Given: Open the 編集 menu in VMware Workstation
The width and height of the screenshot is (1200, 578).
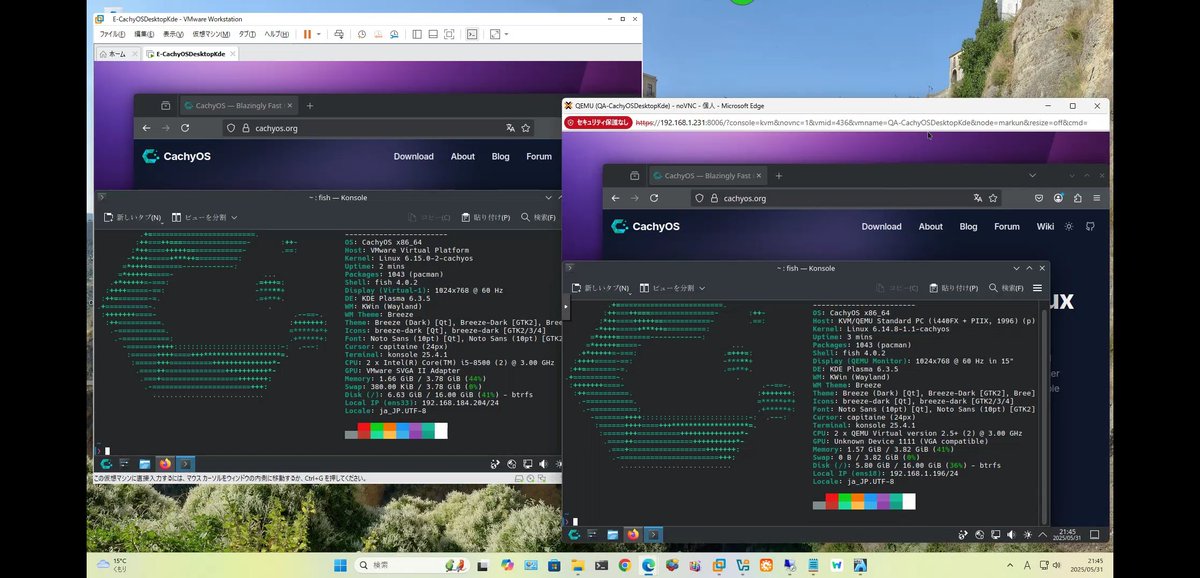Looking at the screenshot, I should coord(143,34).
